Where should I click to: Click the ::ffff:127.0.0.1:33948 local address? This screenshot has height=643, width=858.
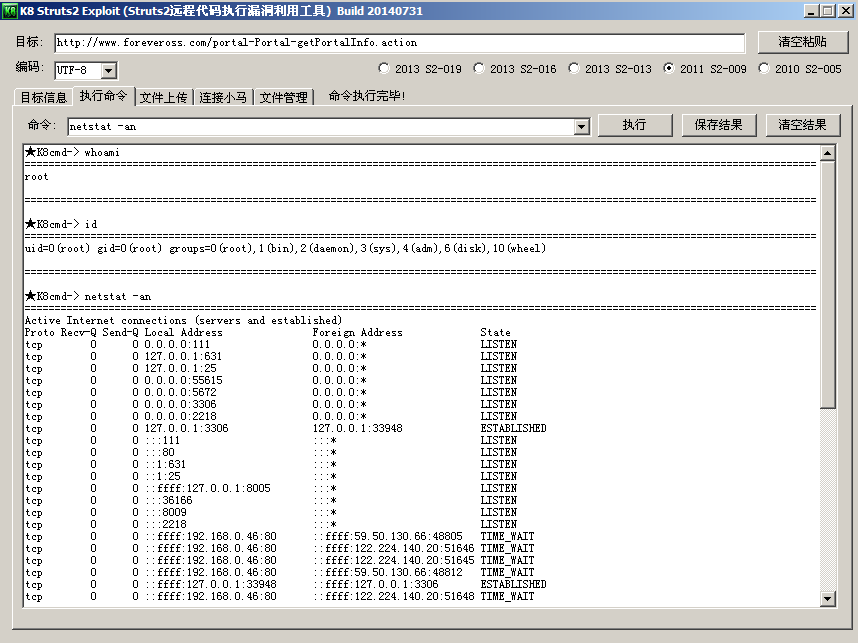211,584
